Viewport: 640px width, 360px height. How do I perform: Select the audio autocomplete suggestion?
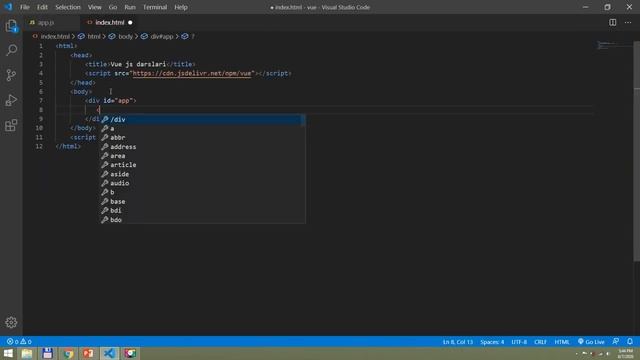pos(203,183)
